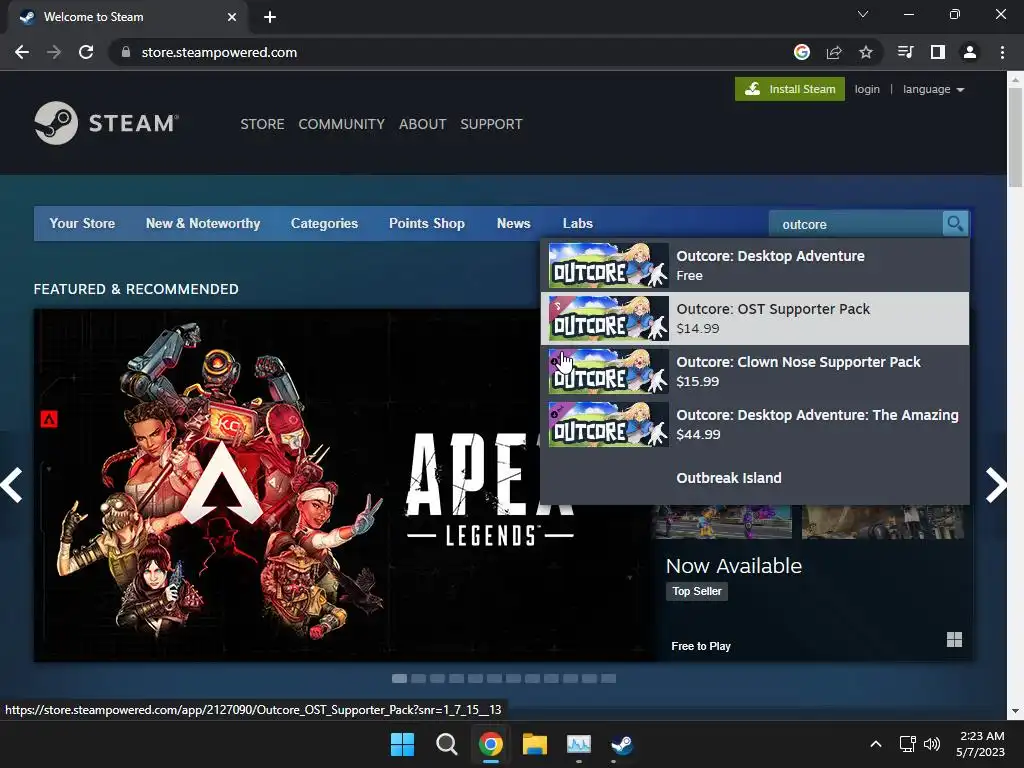Viewport: 1024px width, 768px height.
Task: Select Outcore: Desktop Adventure free result
Action: click(x=755, y=266)
